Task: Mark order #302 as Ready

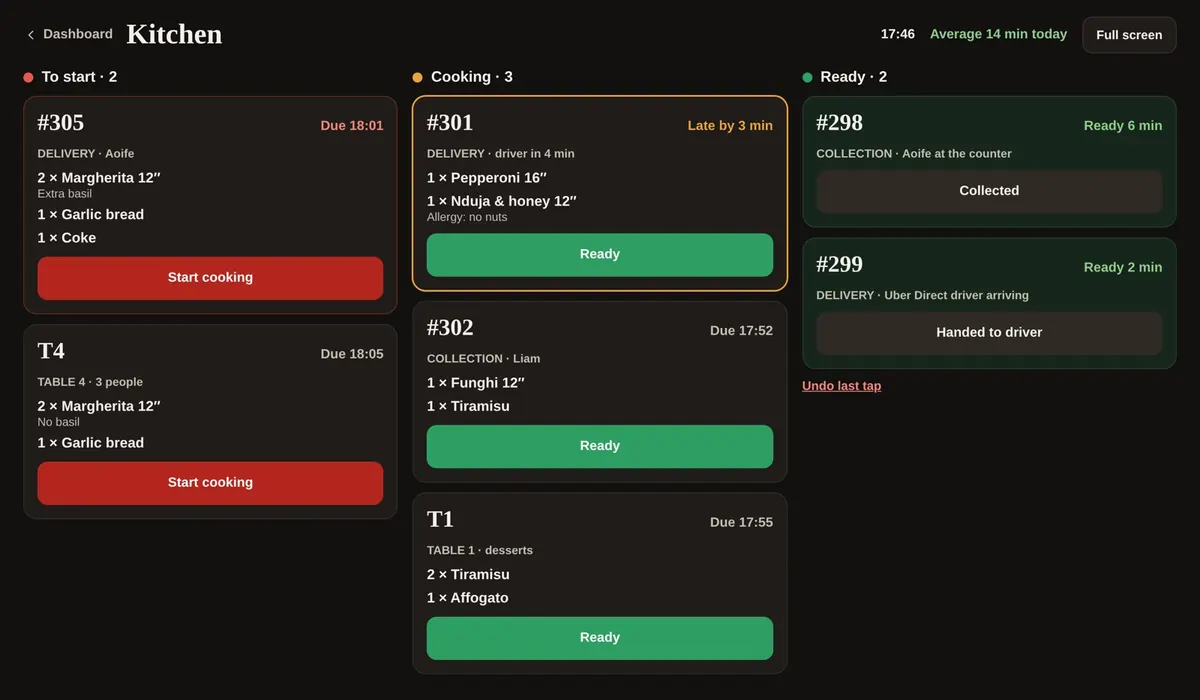Action: point(600,446)
